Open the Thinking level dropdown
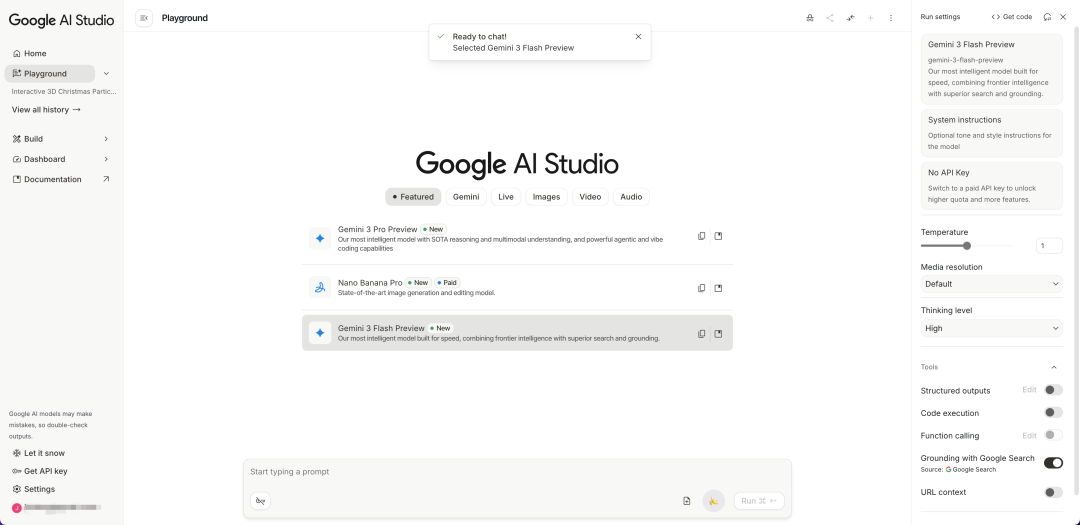The image size is (1080, 525). click(991, 328)
